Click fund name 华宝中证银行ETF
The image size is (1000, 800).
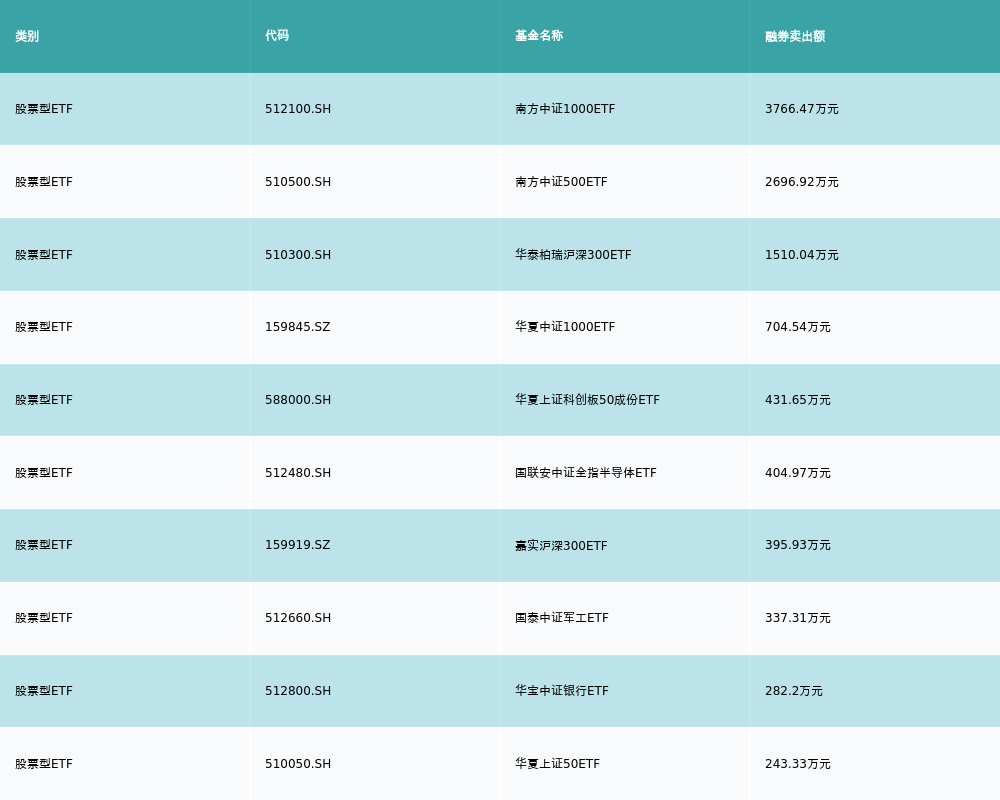562,691
